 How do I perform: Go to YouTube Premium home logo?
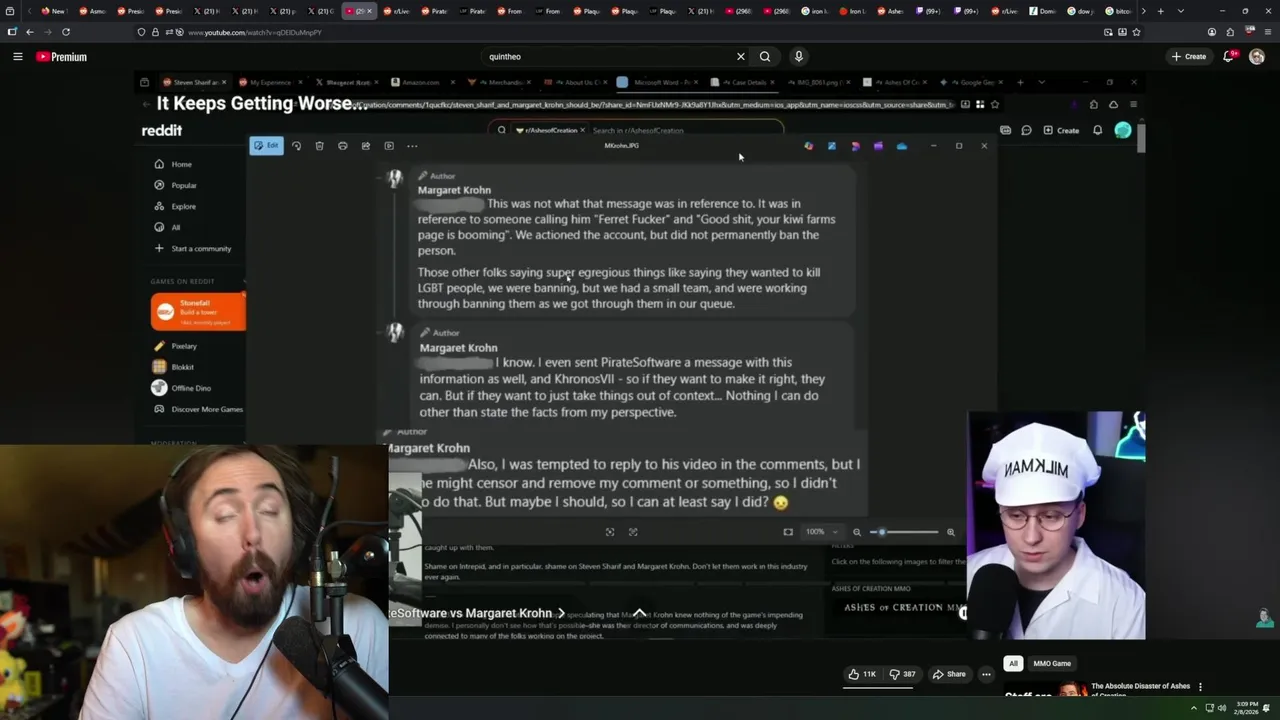(x=61, y=57)
